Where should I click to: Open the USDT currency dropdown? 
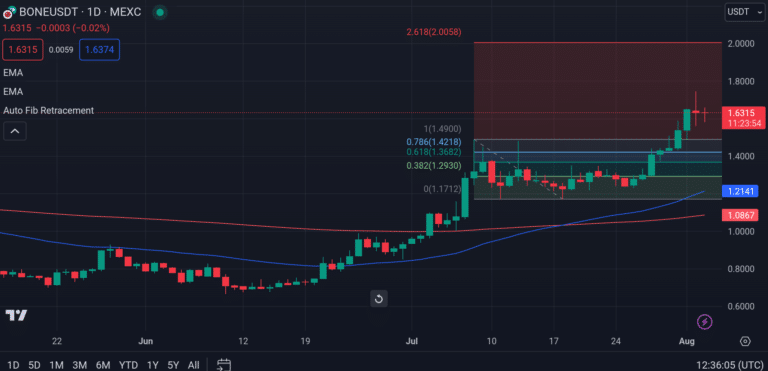(744, 12)
